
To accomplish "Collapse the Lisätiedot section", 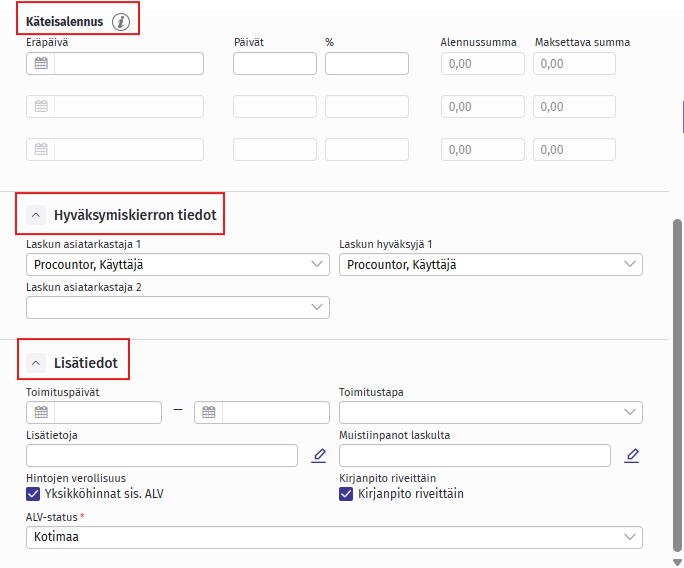I will click(36, 362).
